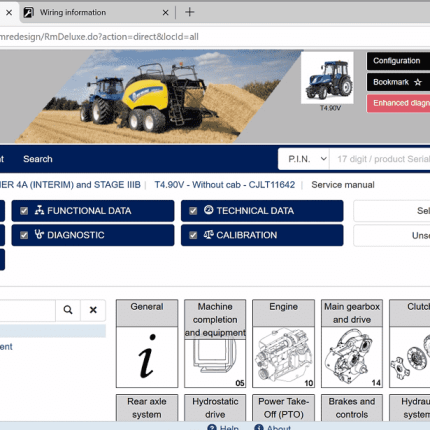Open Enhanced diagnostics button
Image resolution: width=430 pixels, height=430 pixels.
tap(398, 103)
